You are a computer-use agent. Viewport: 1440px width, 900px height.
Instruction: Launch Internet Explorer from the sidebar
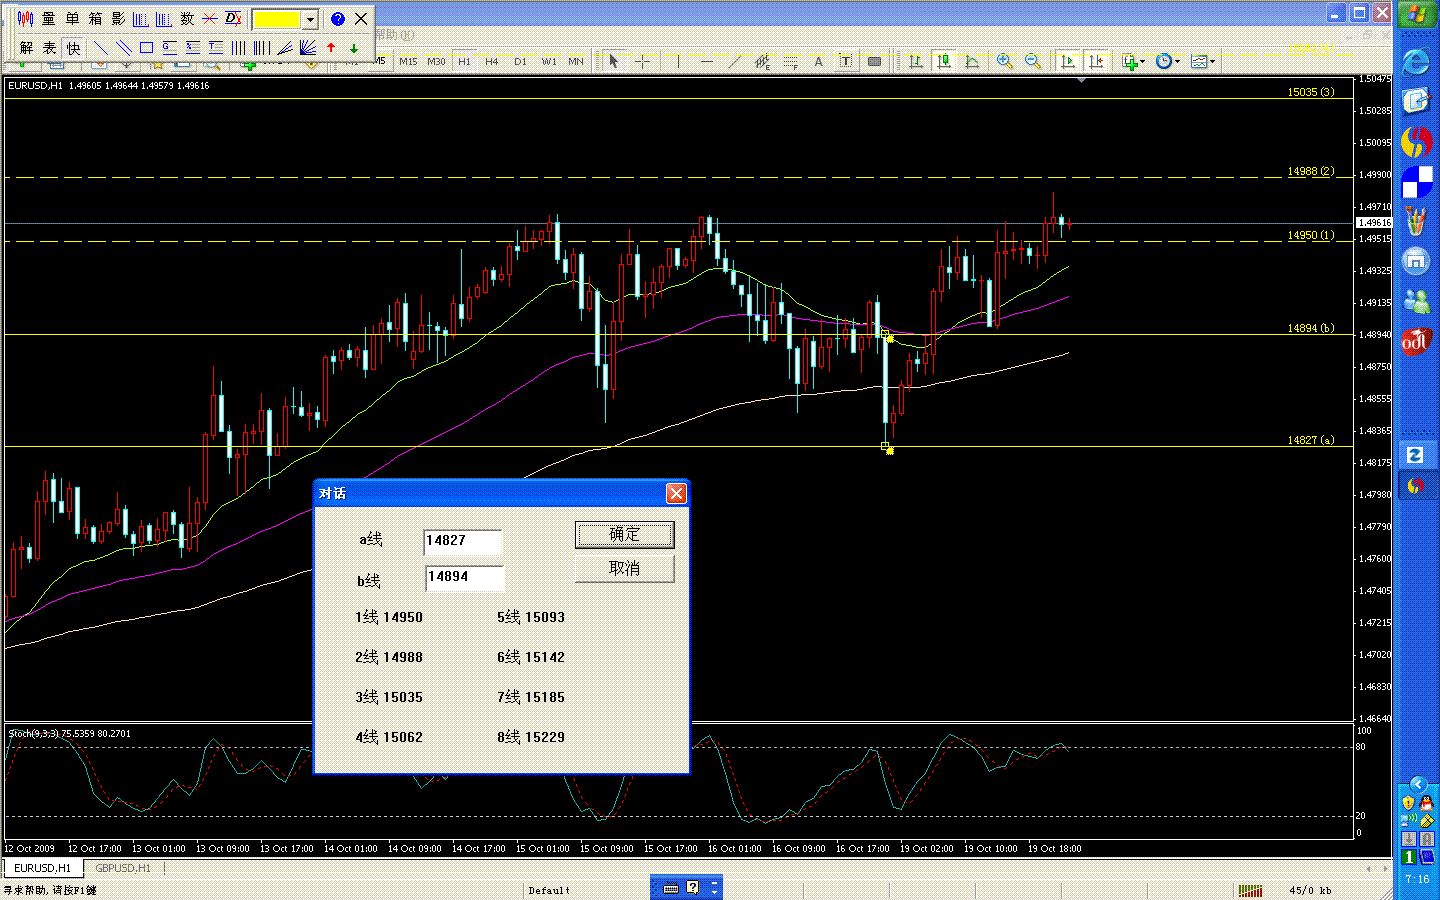(x=1416, y=62)
